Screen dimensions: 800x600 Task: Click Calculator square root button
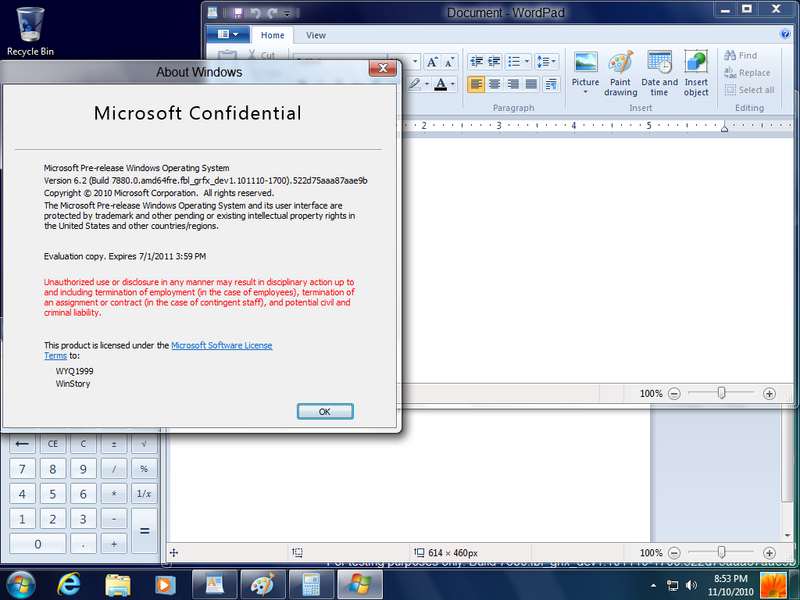[144, 444]
